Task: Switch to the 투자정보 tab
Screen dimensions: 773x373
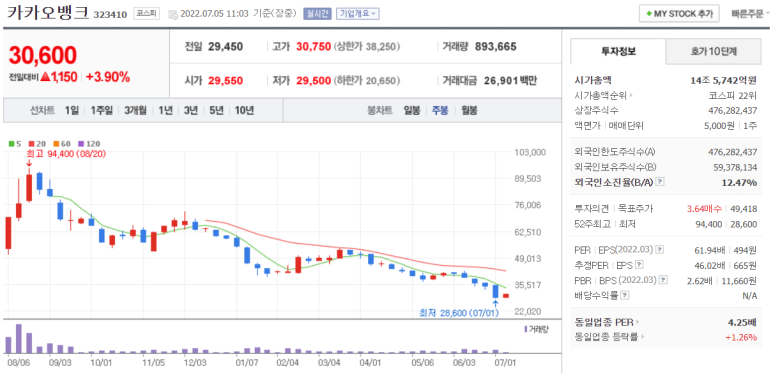Action: [x=618, y=51]
